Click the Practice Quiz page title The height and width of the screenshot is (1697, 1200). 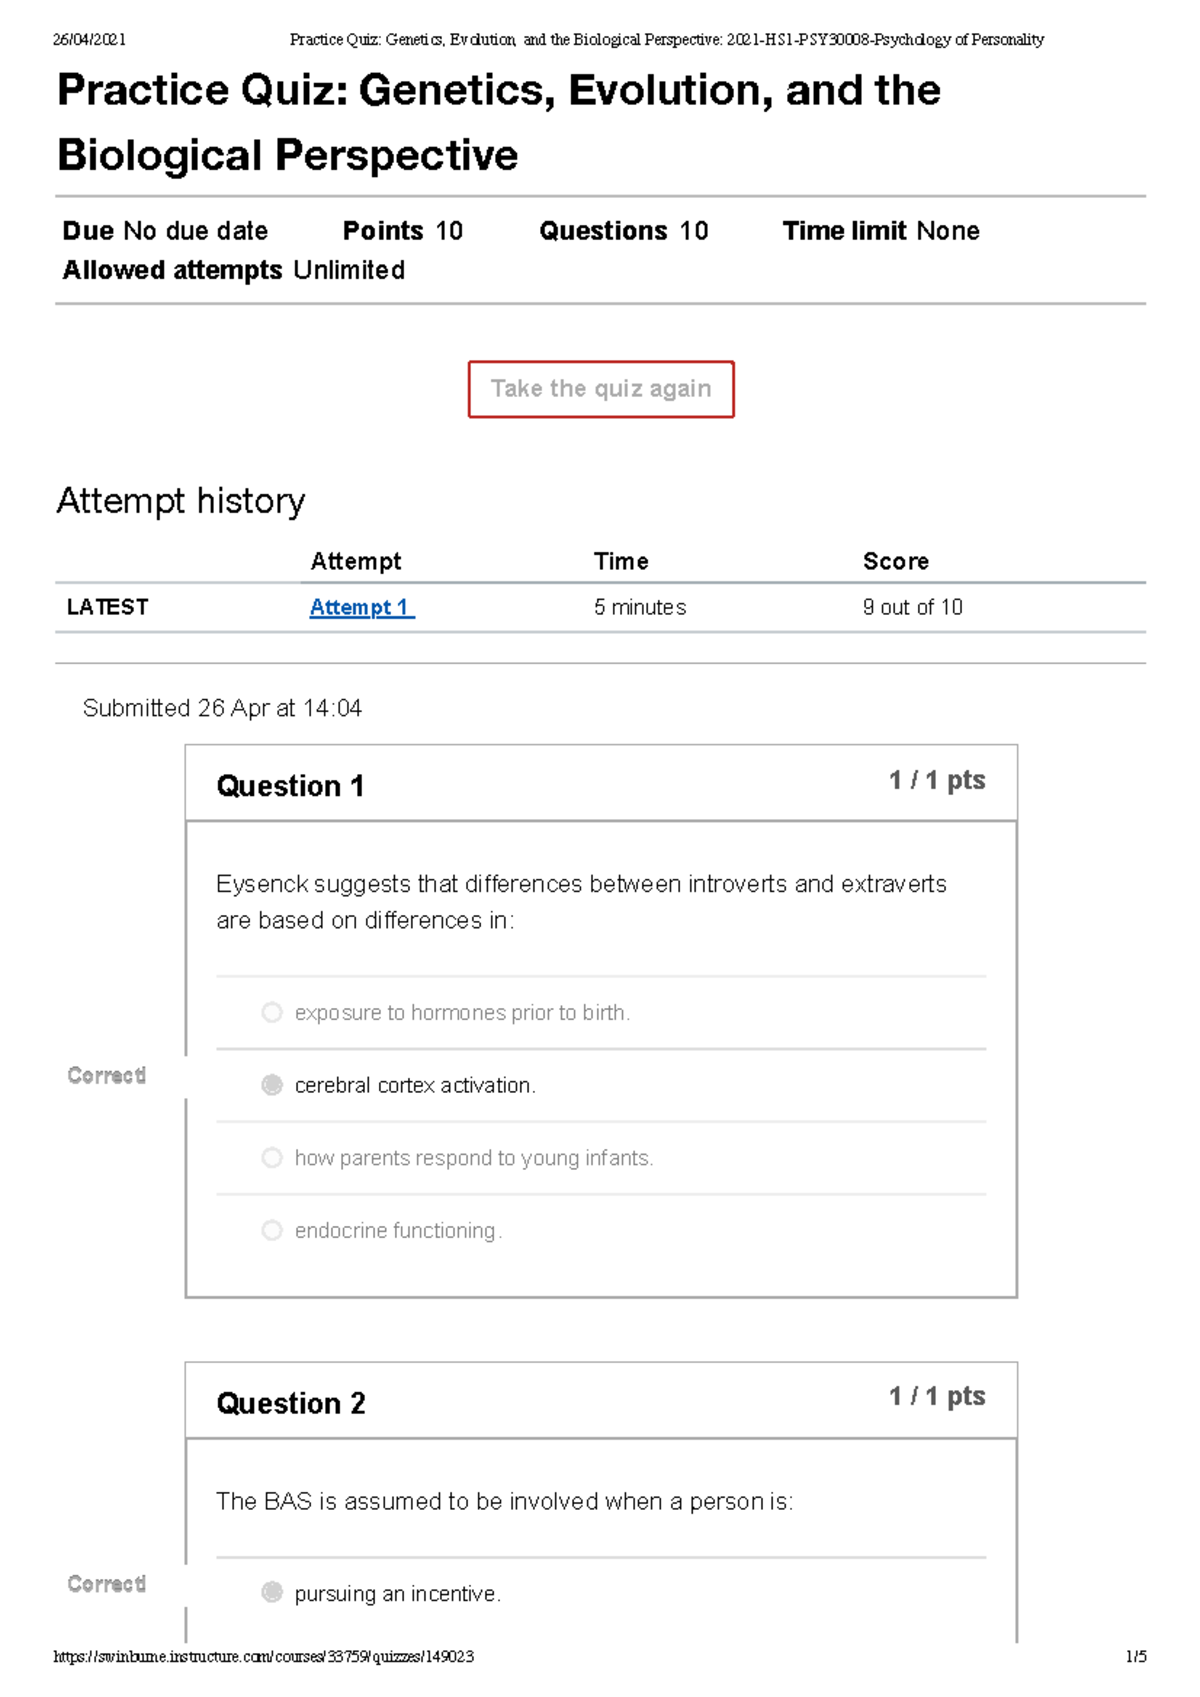click(498, 122)
